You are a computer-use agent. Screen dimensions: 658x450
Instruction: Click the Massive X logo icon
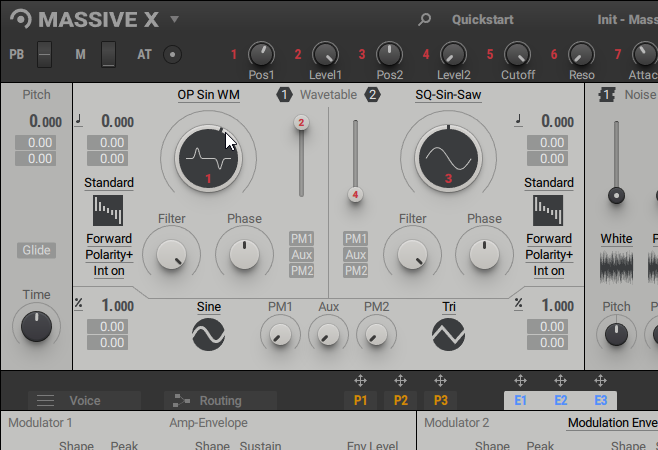click(x=21, y=19)
